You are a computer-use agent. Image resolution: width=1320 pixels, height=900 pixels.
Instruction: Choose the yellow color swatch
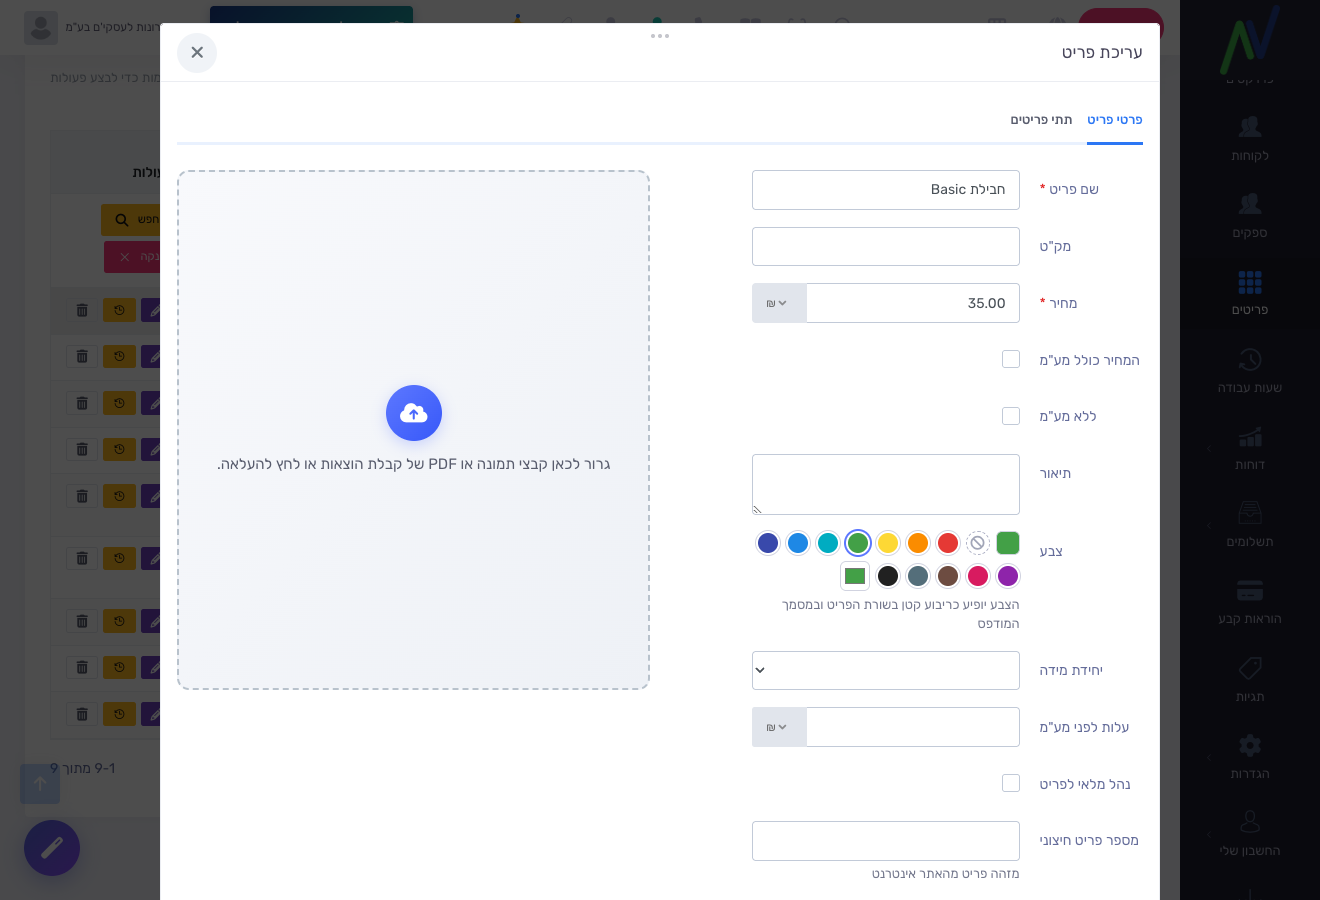click(x=888, y=543)
